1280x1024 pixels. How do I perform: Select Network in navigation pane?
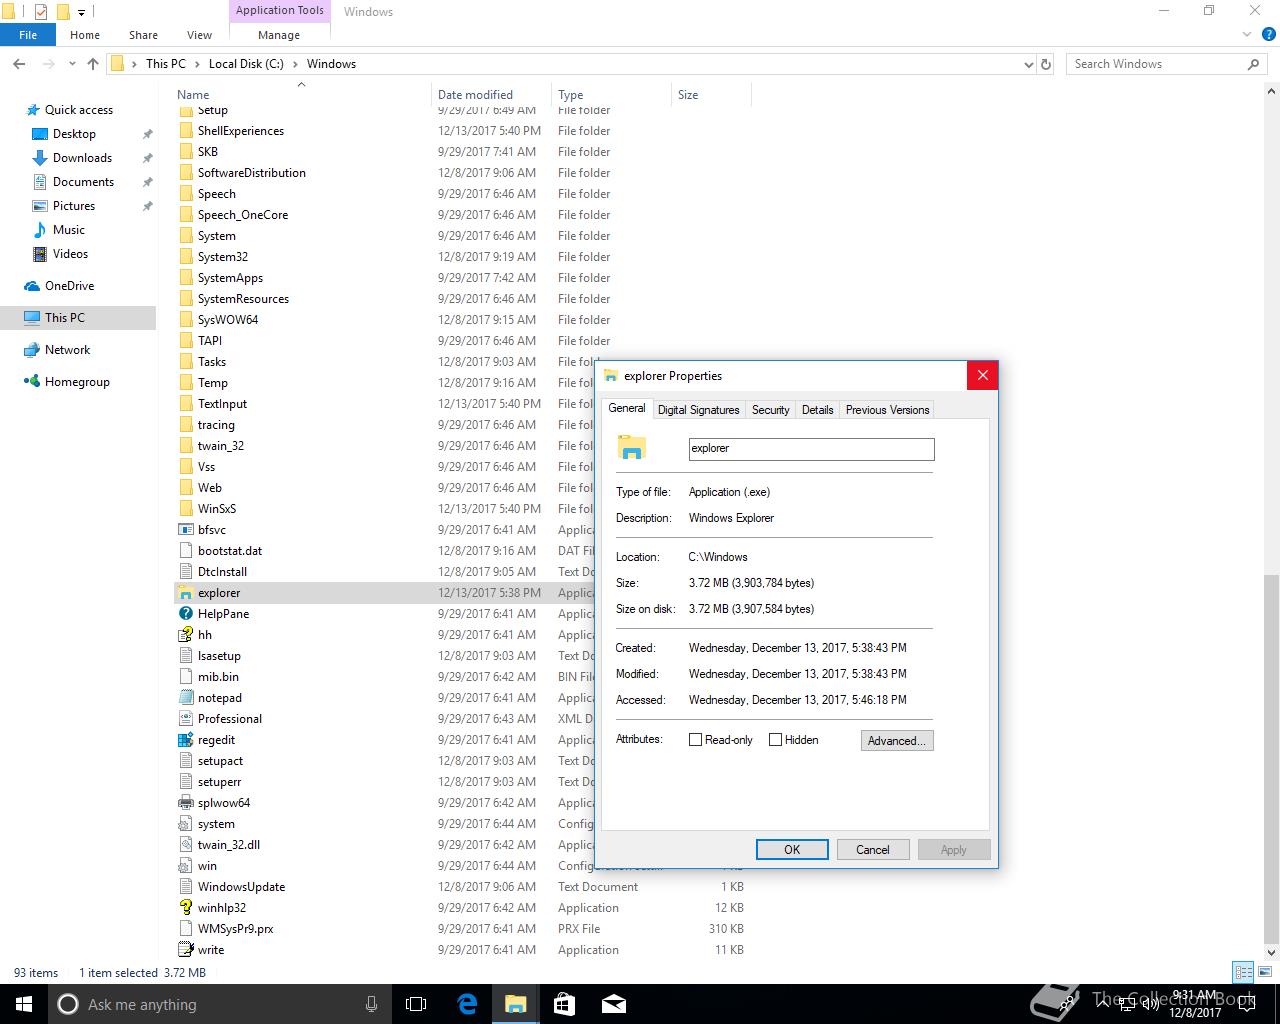click(67, 350)
